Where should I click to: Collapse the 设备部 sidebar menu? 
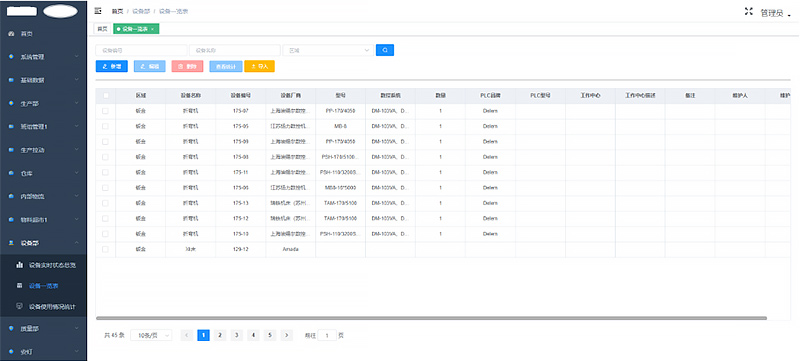[x=43, y=243]
